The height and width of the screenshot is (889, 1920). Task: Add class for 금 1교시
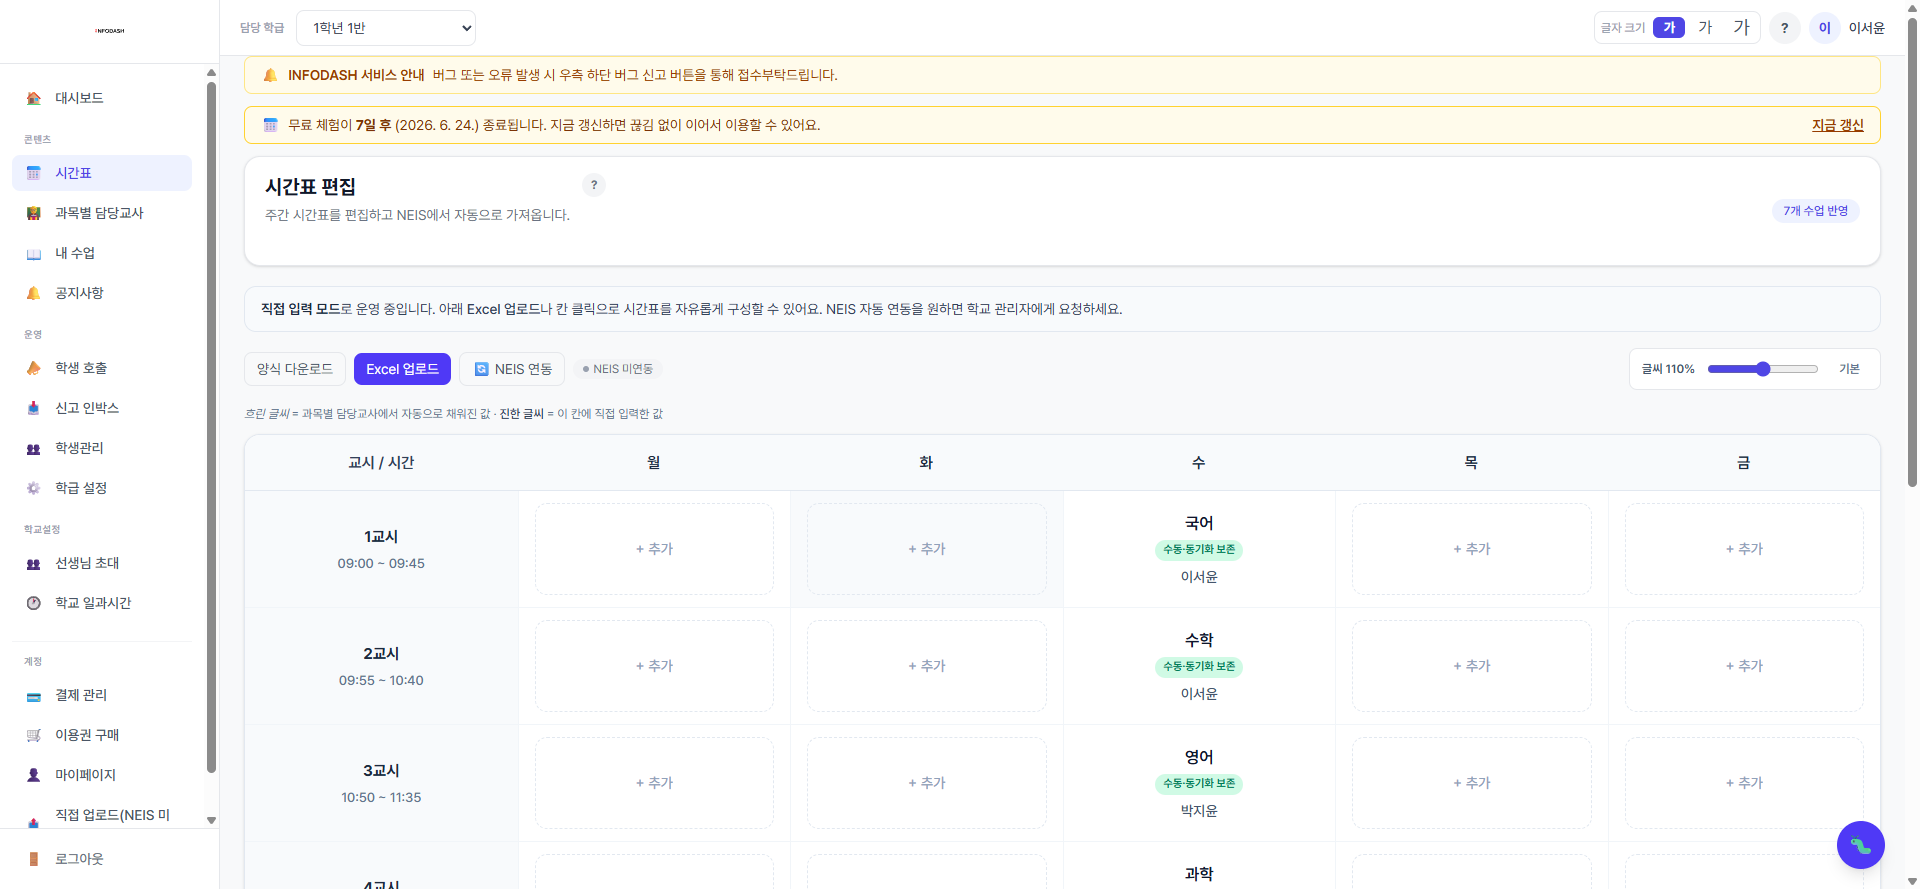point(1744,549)
